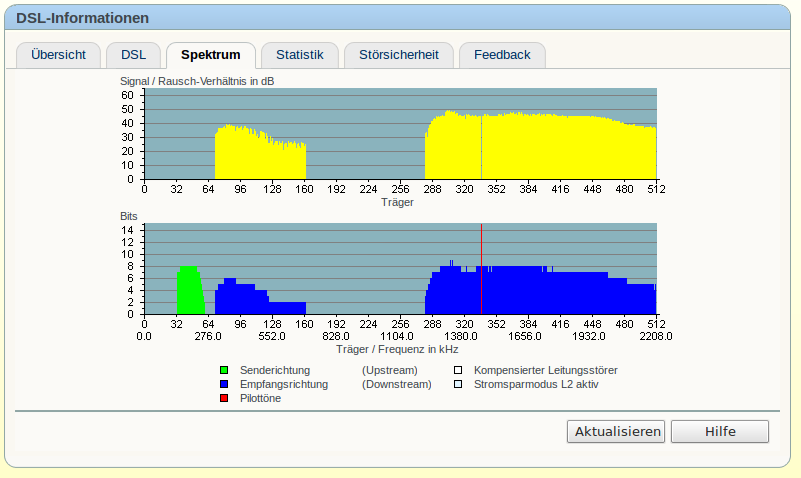Click the 2208.0 frequency axis value

656,337
